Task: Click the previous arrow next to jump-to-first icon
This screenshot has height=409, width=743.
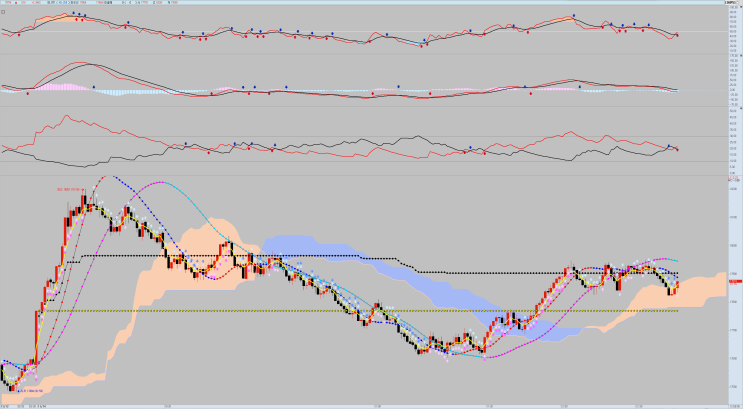Action: tap(130, 2)
